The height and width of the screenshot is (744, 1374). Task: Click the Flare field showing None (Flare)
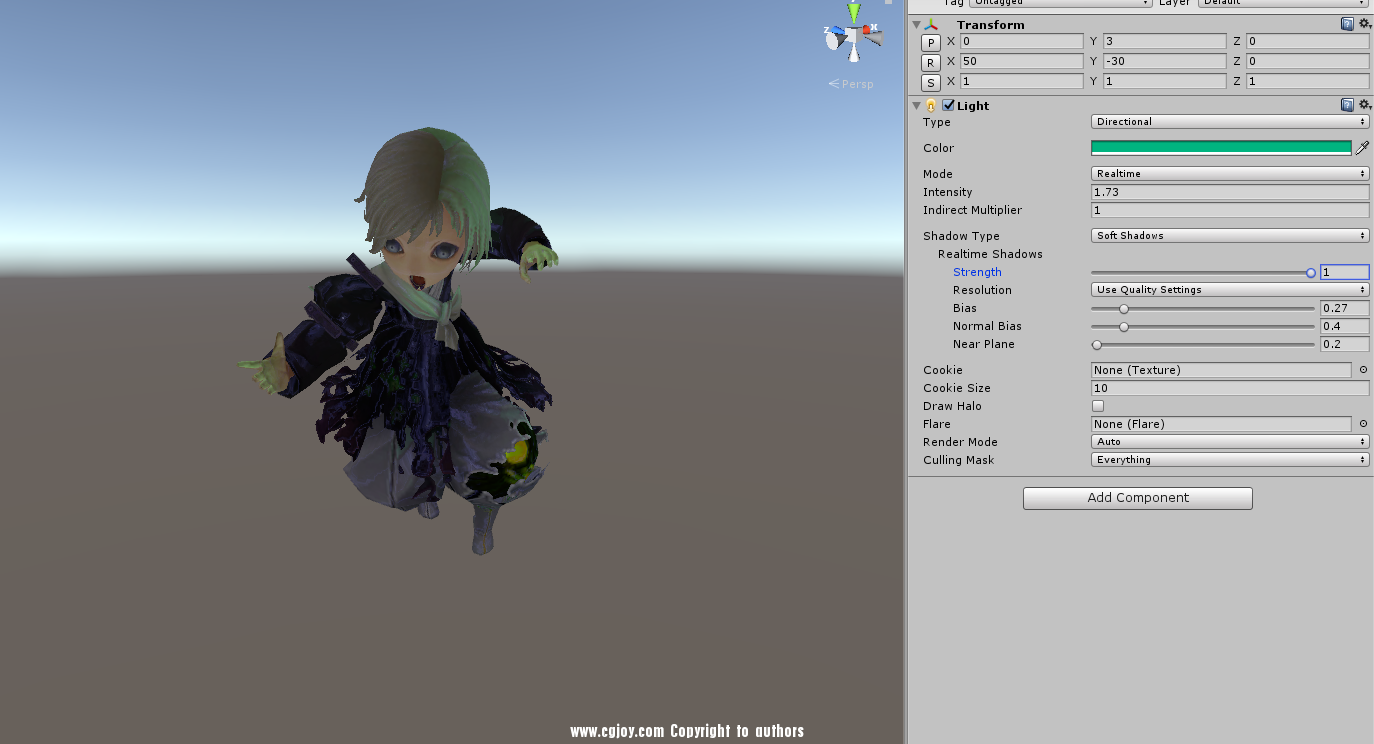pyautogui.click(x=1221, y=424)
